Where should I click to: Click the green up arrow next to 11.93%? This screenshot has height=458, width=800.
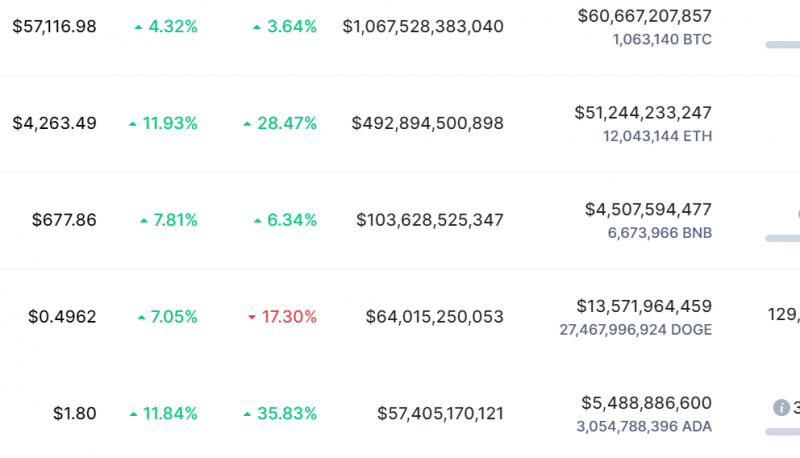(x=133, y=124)
